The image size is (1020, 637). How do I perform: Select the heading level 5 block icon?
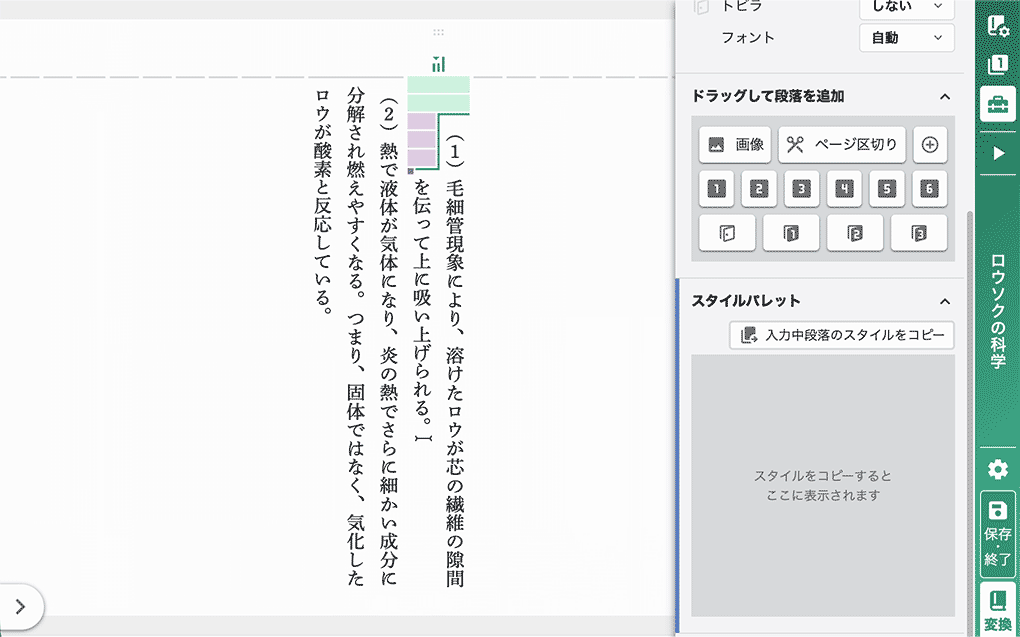(887, 189)
